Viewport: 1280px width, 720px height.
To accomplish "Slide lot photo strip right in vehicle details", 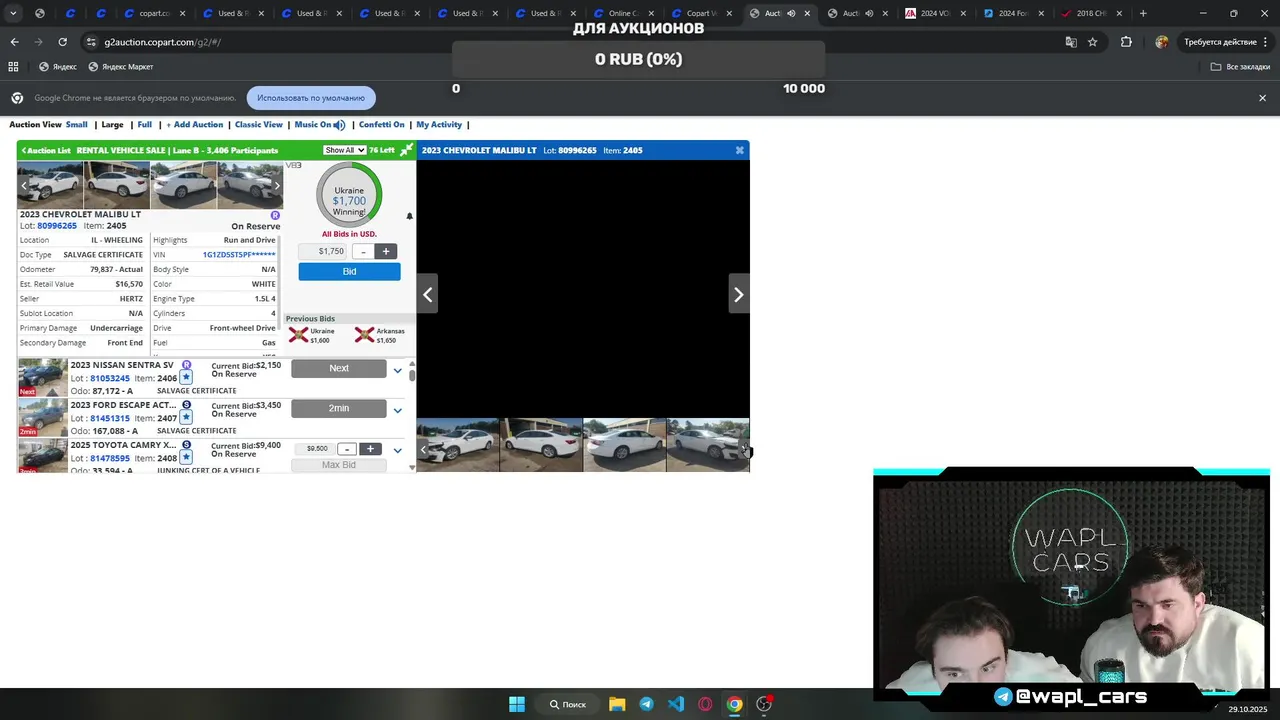I will tap(277, 185).
